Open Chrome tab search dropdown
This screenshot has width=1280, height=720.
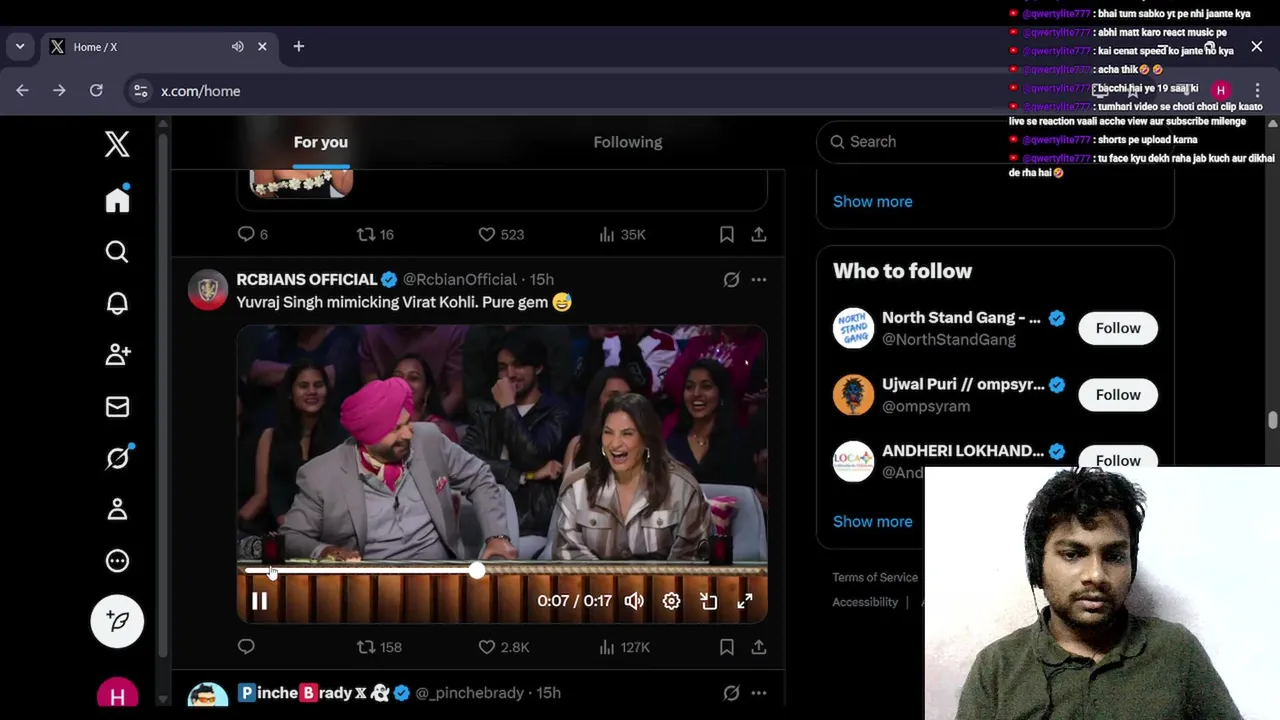pos(19,47)
